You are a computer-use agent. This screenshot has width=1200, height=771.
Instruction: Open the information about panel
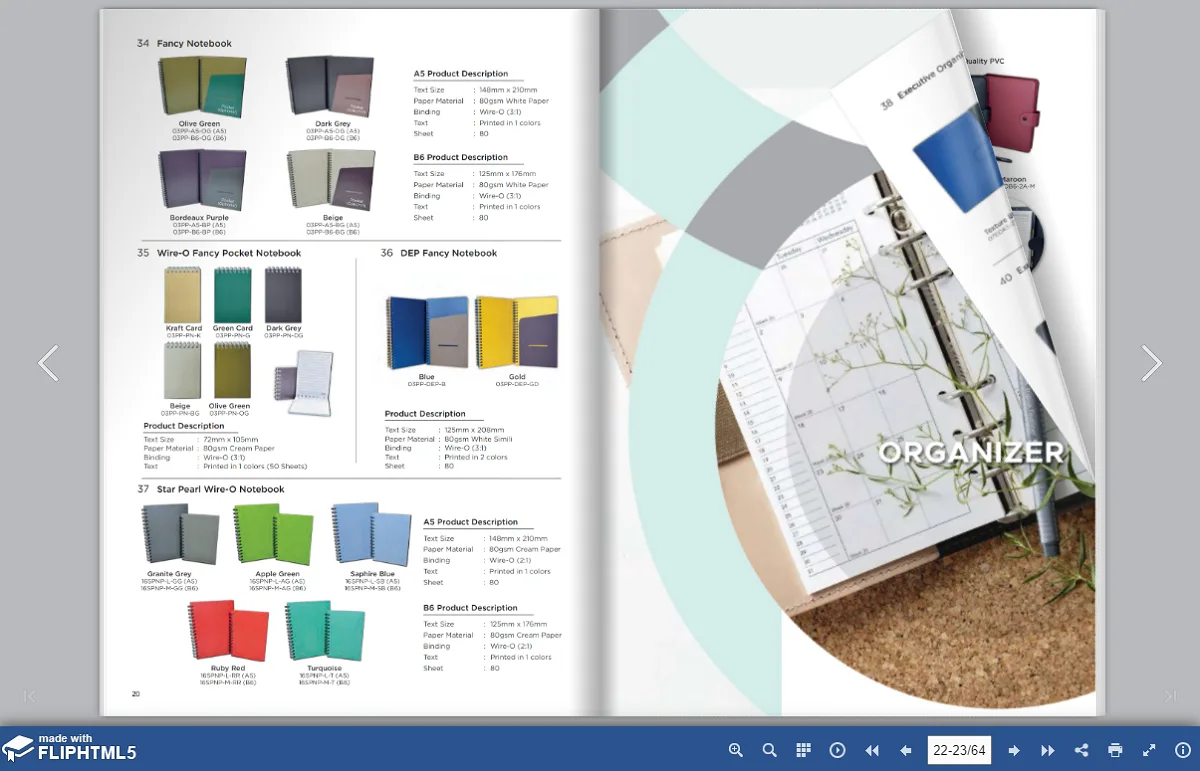(1183, 750)
